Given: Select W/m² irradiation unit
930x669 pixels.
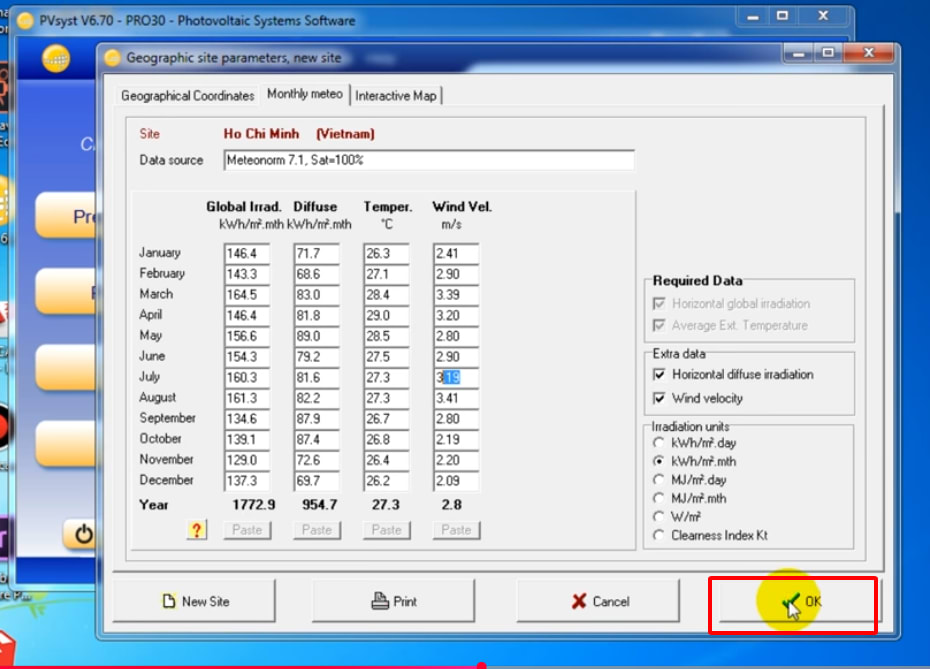Looking at the screenshot, I should (658, 517).
